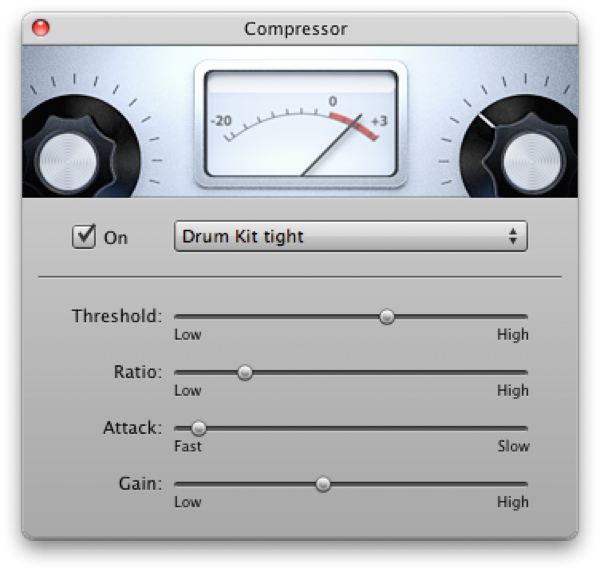Click the High label under Threshold slider

click(513, 335)
